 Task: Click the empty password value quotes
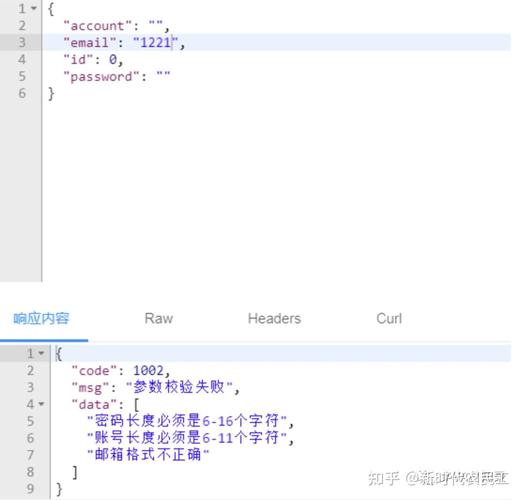[163, 74]
